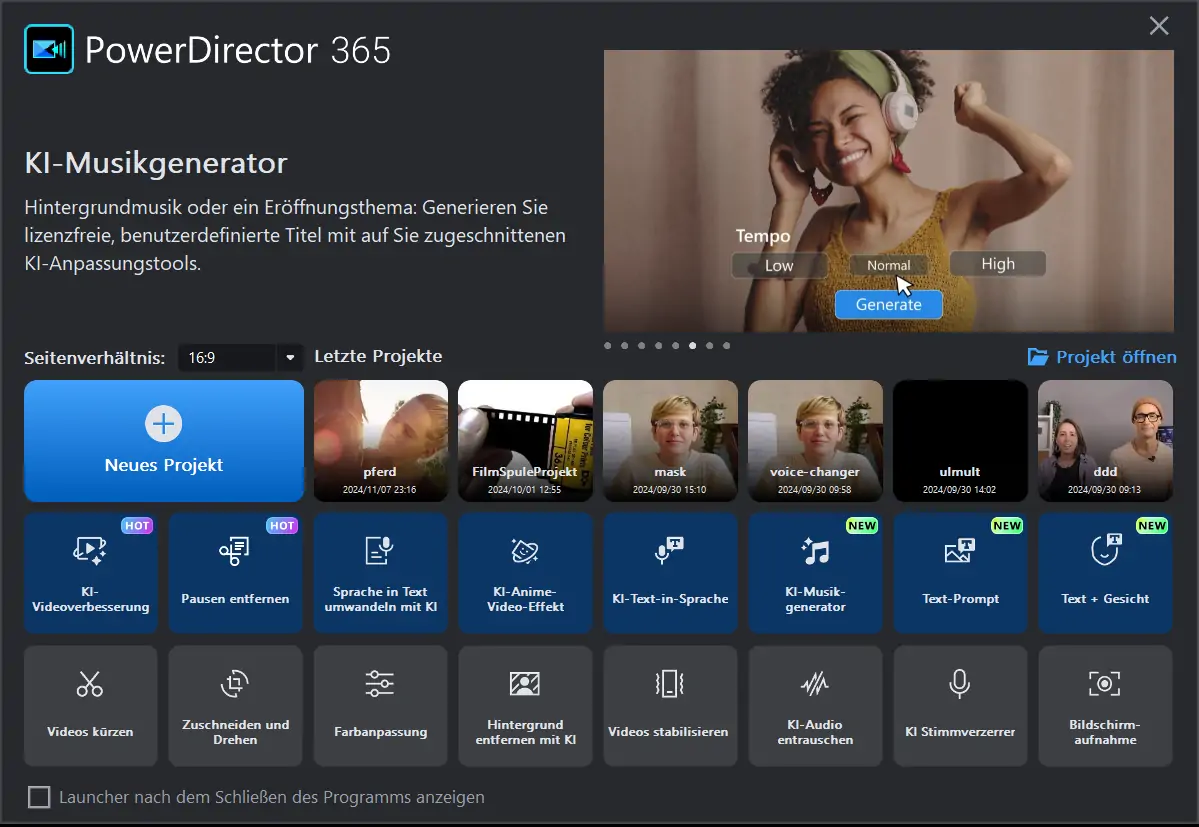Enable Launcher nach dem Schließen anzeigen checkbox
This screenshot has width=1199, height=827.
(39, 797)
